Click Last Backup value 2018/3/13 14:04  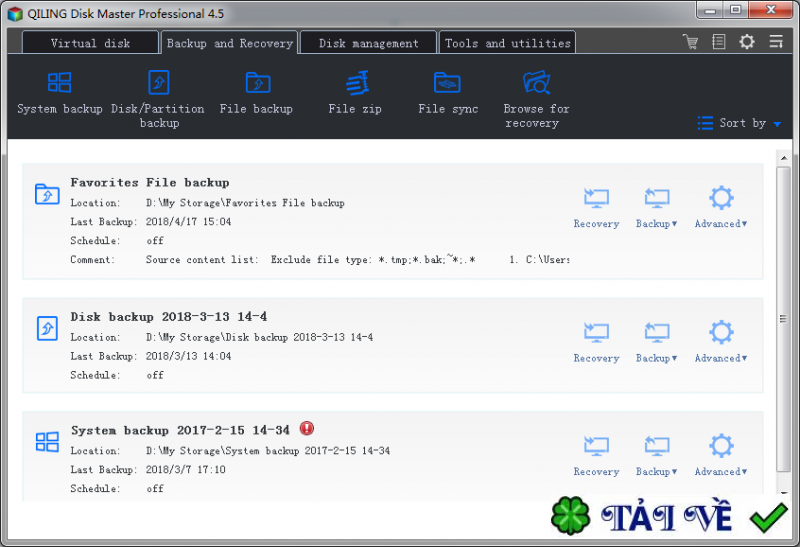tap(188, 356)
